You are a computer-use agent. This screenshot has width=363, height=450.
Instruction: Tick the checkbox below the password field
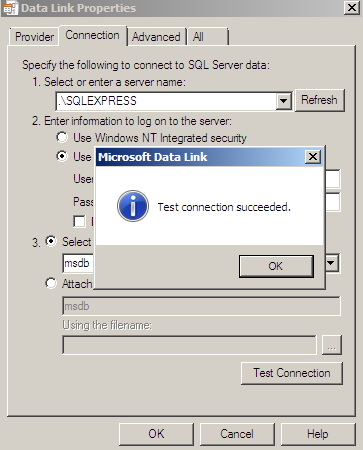click(x=79, y=221)
